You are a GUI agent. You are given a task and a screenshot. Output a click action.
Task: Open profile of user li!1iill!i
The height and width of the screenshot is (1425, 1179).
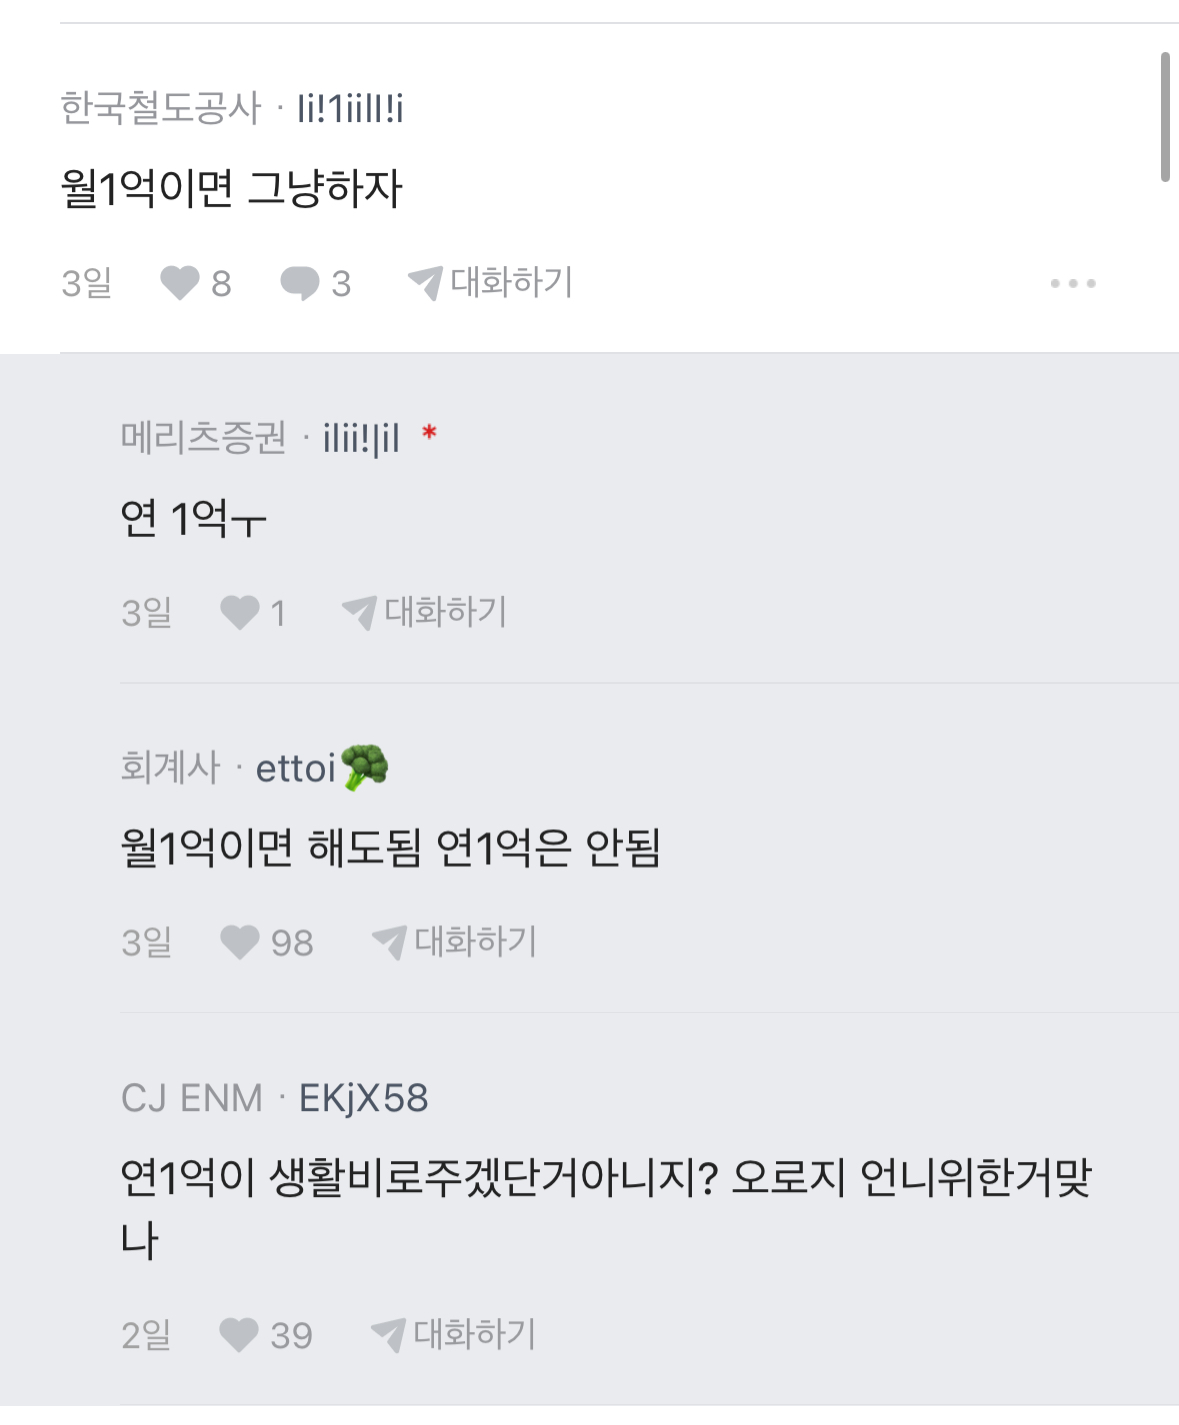(x=350, y=108)
